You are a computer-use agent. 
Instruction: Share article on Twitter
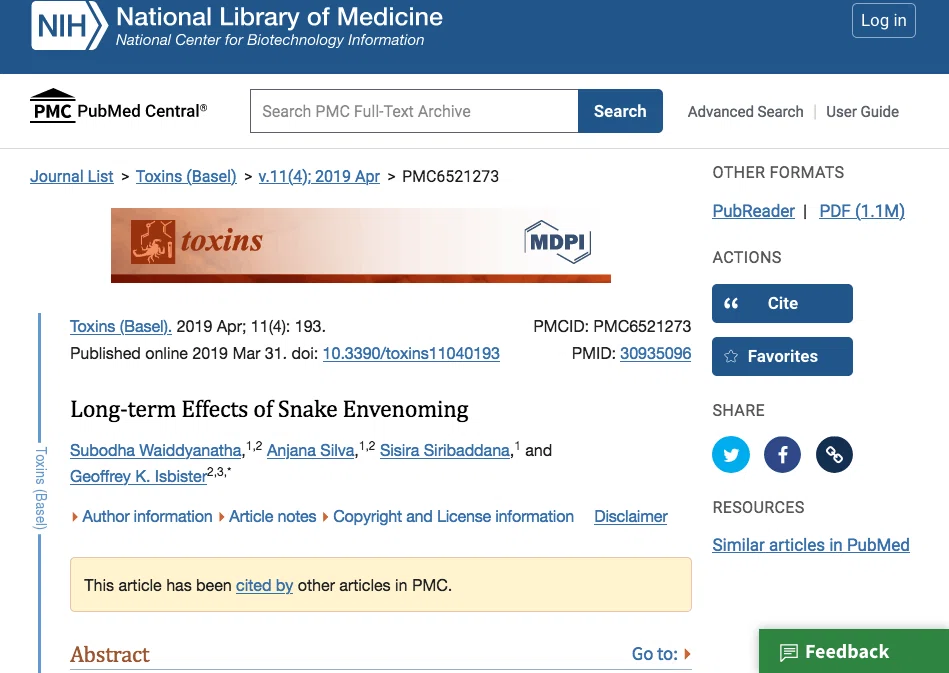pyautogui.click(x=731, y=454)
